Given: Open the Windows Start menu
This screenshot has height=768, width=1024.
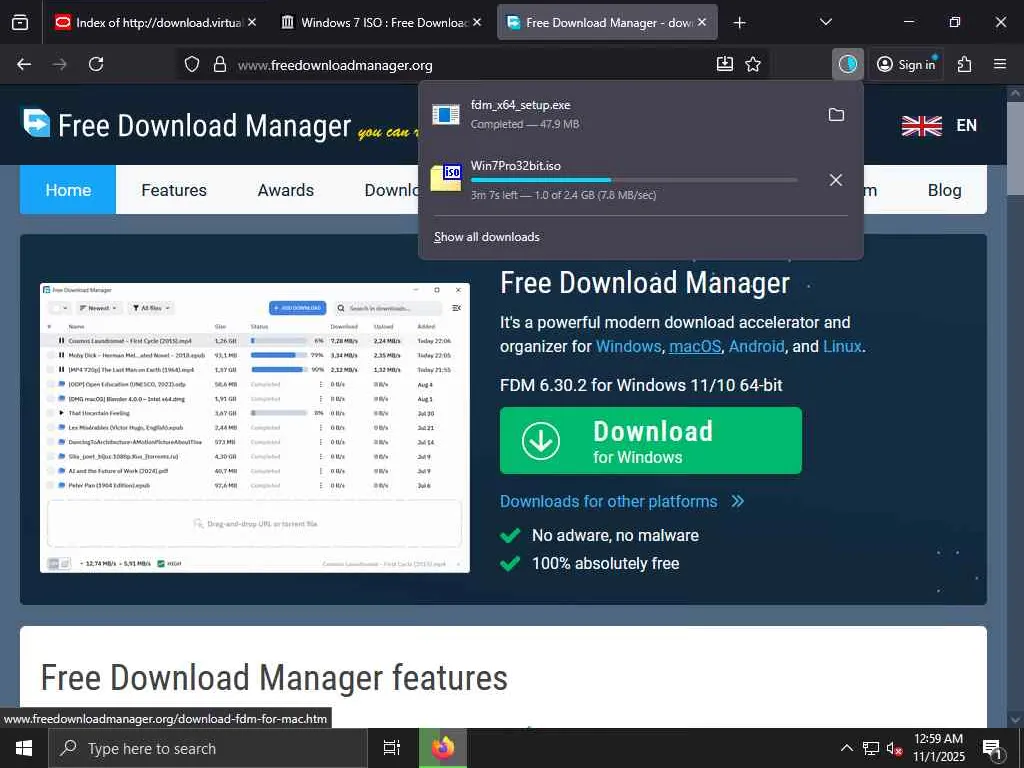Looking at the screenshot, I should click(x=24, y=748).
